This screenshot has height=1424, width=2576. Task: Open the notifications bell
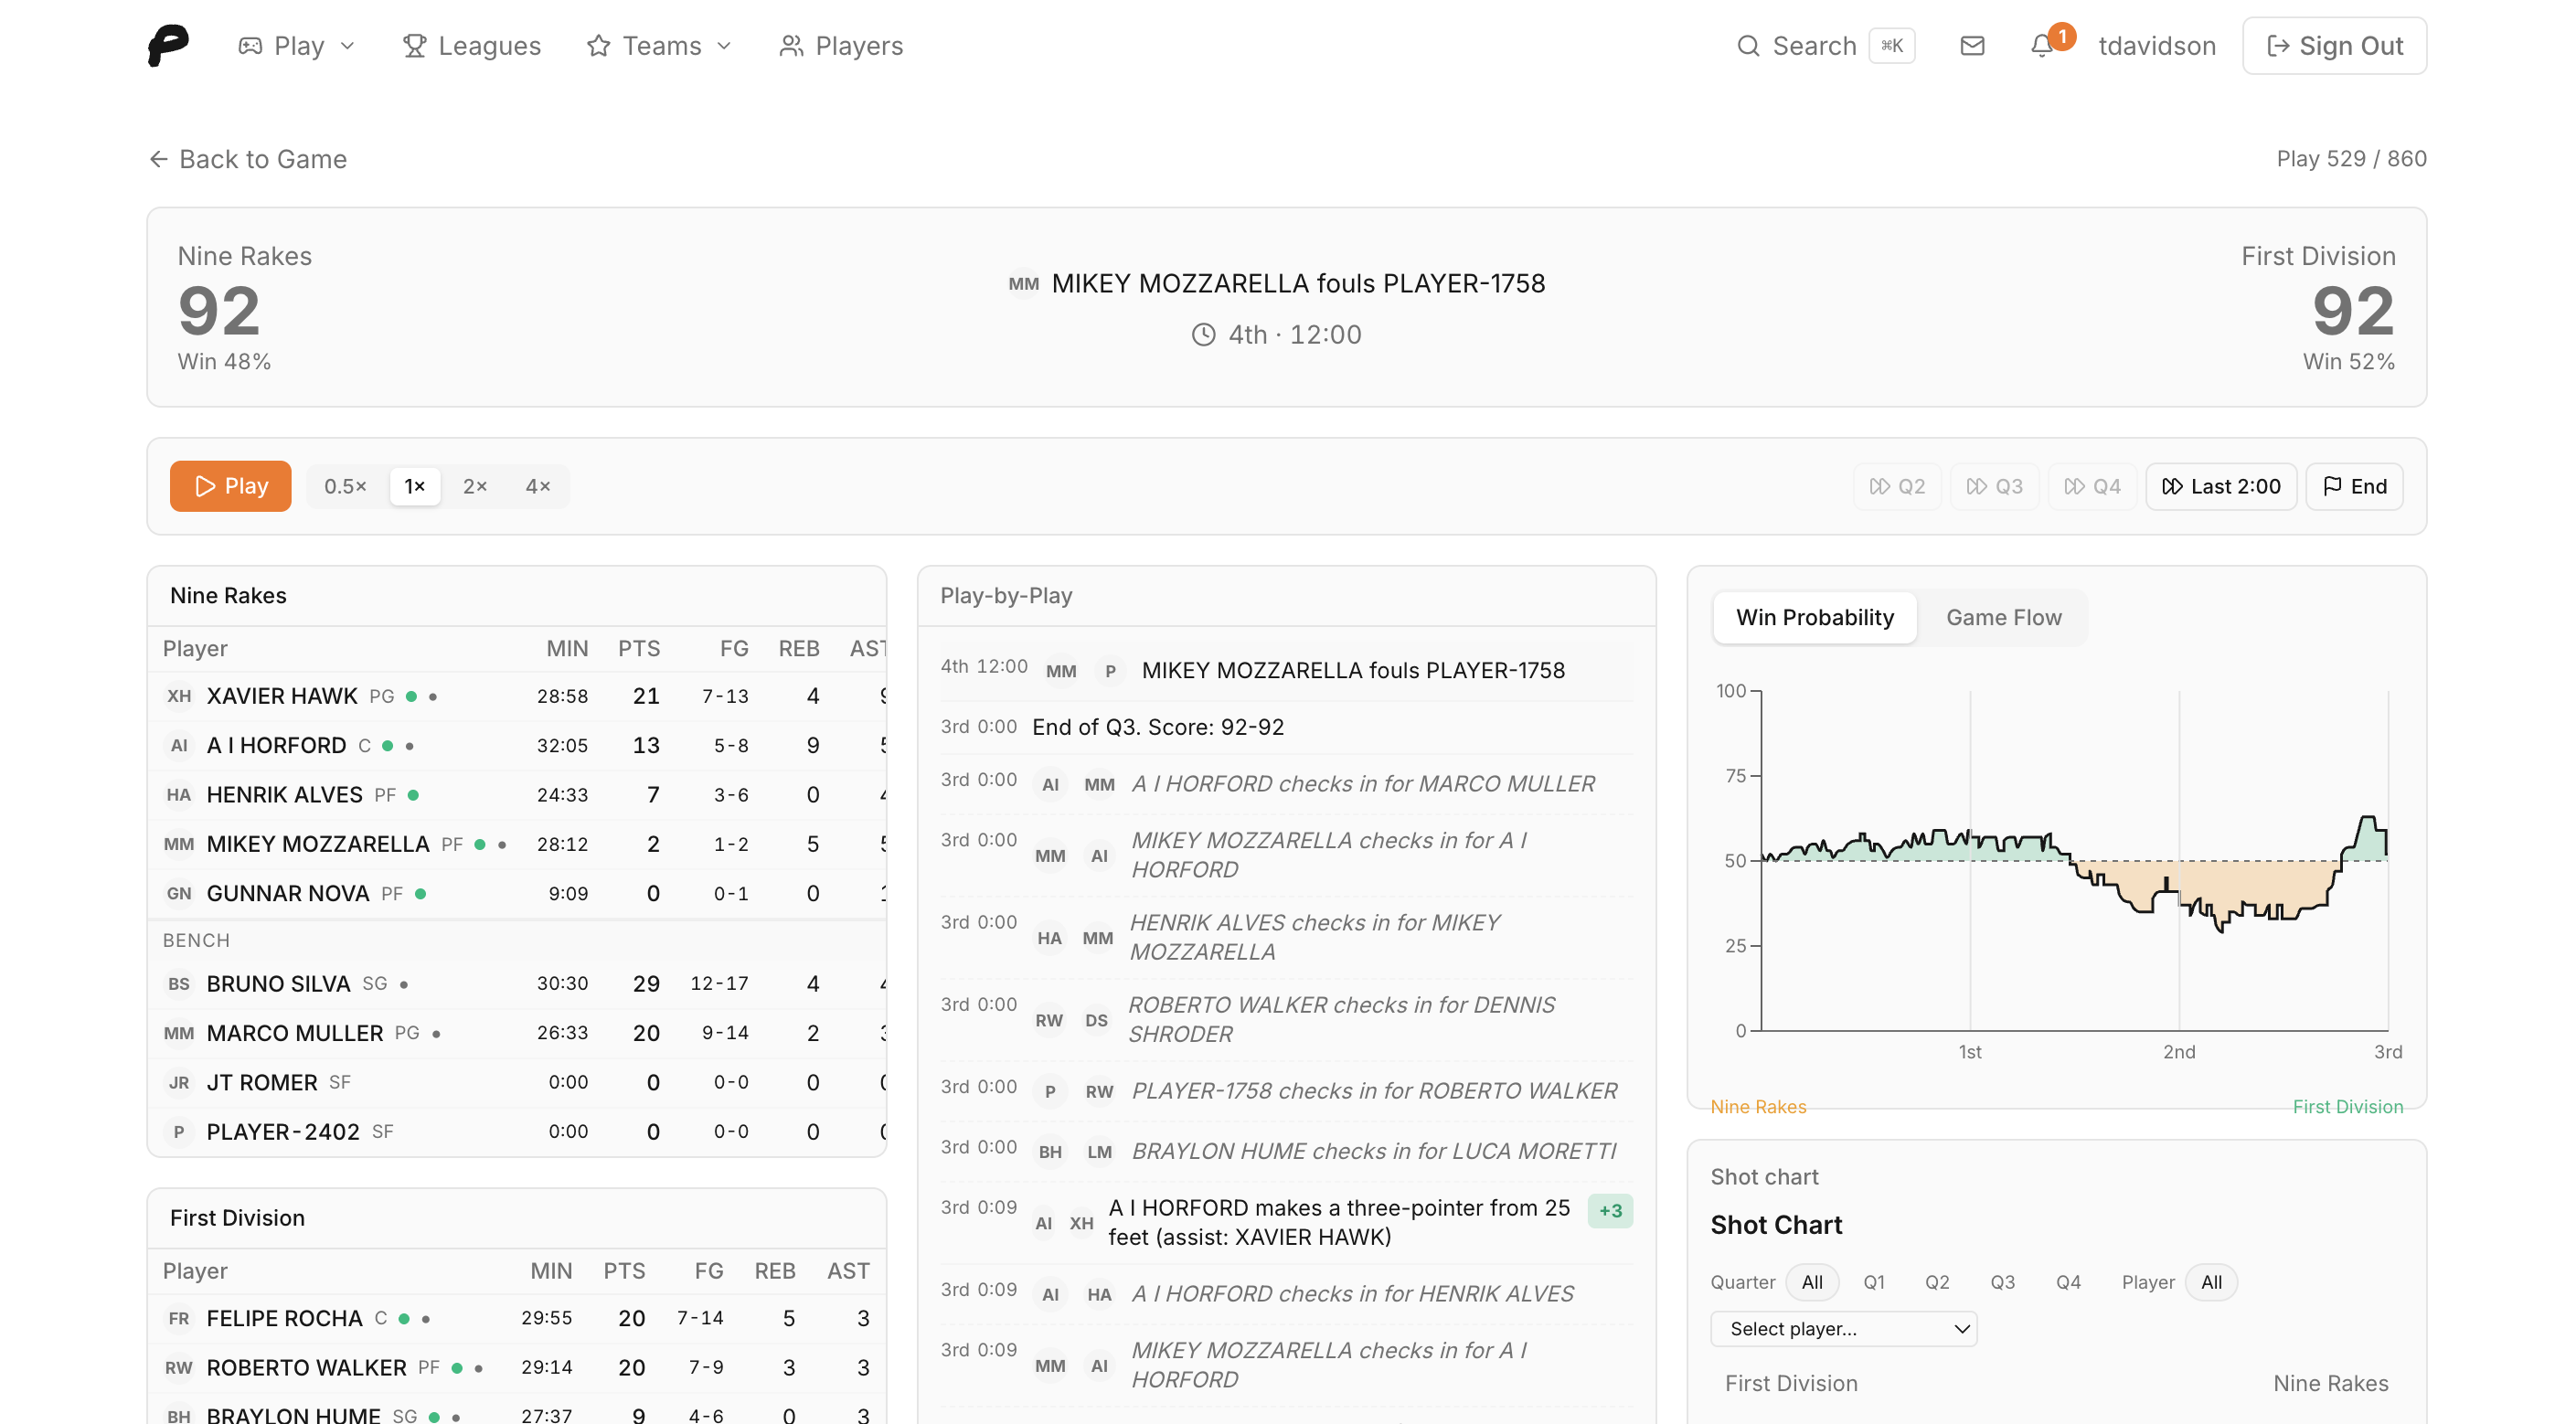(x=2040, y=45)
